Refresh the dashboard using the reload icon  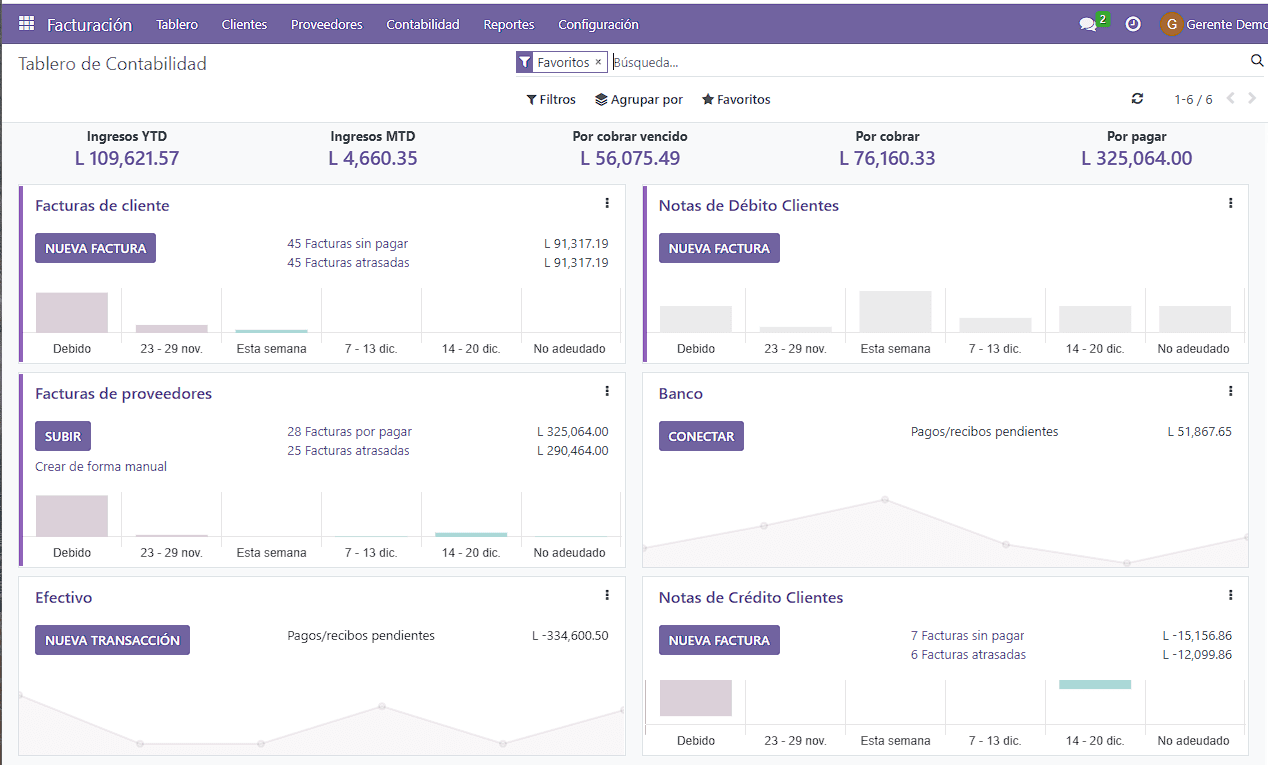point(1137,98)
